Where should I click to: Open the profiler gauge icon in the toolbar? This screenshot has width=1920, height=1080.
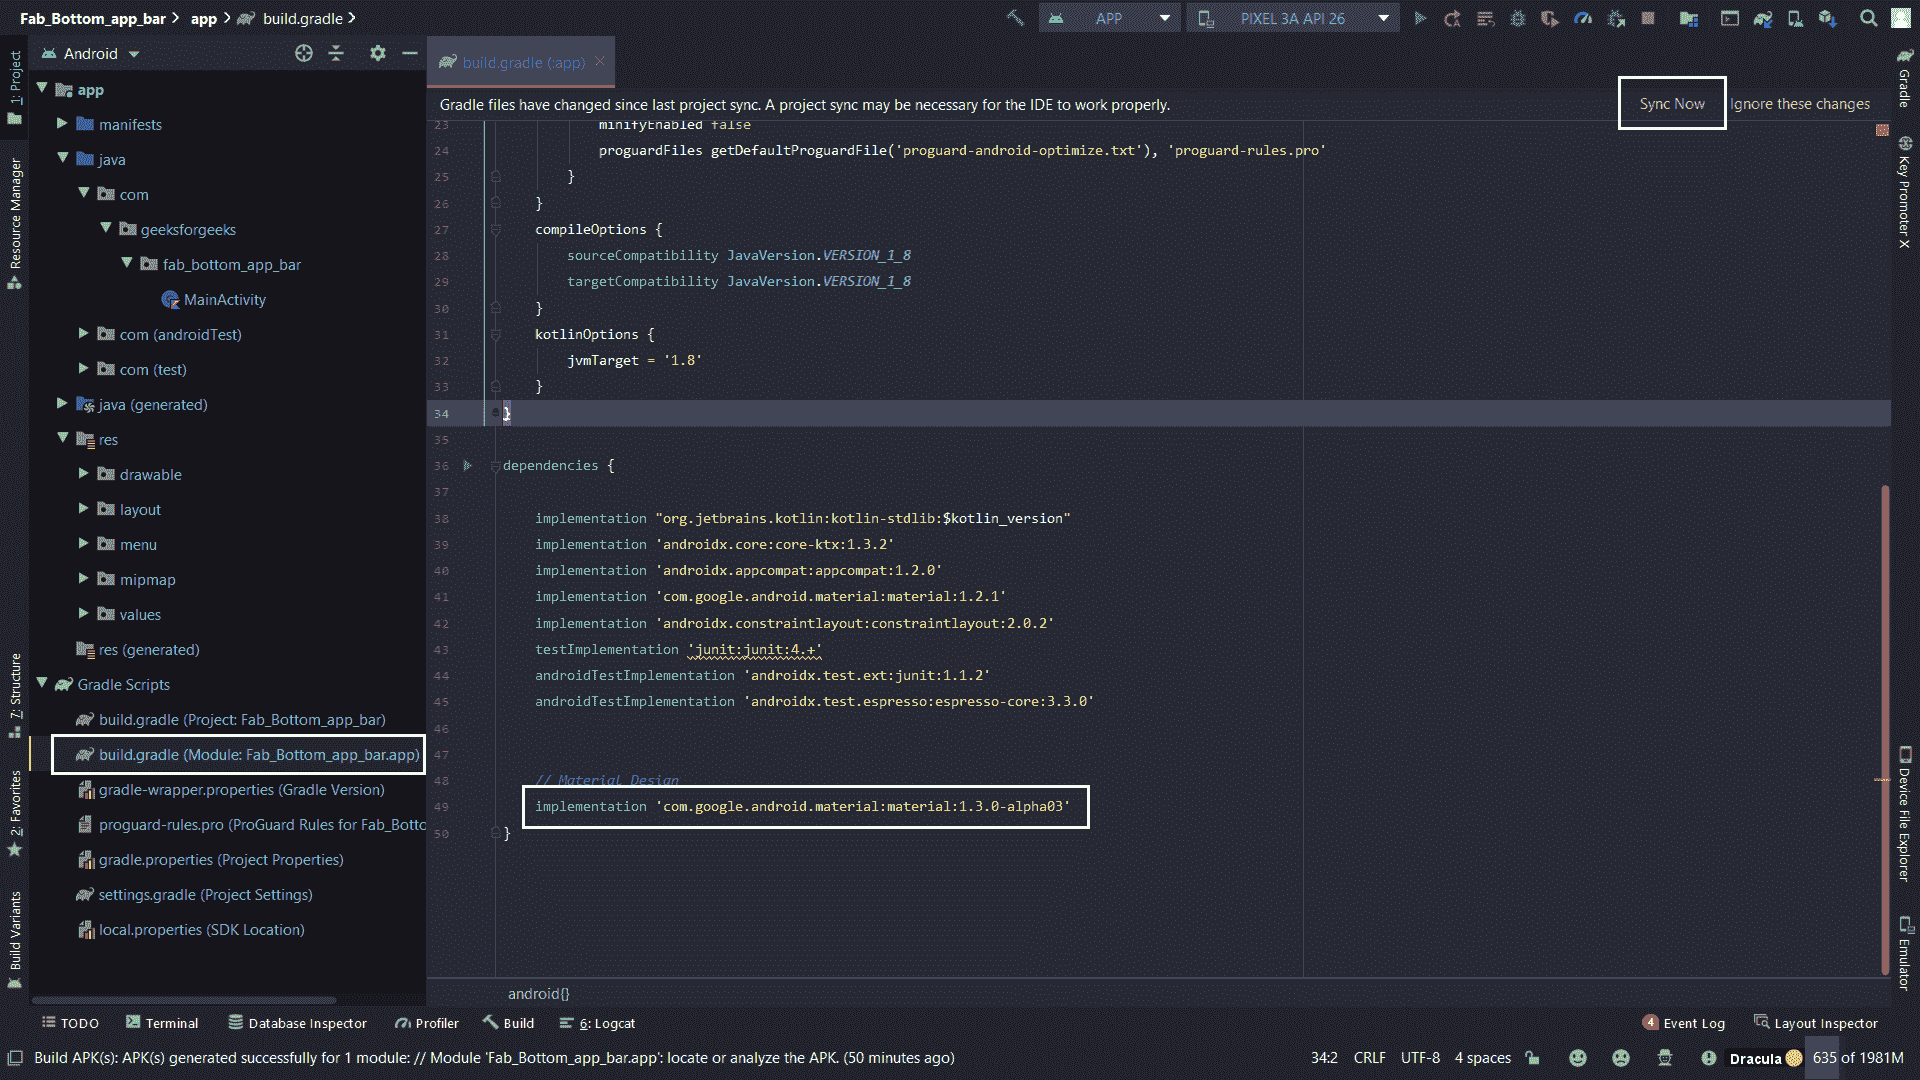(x=1583, y=18)
